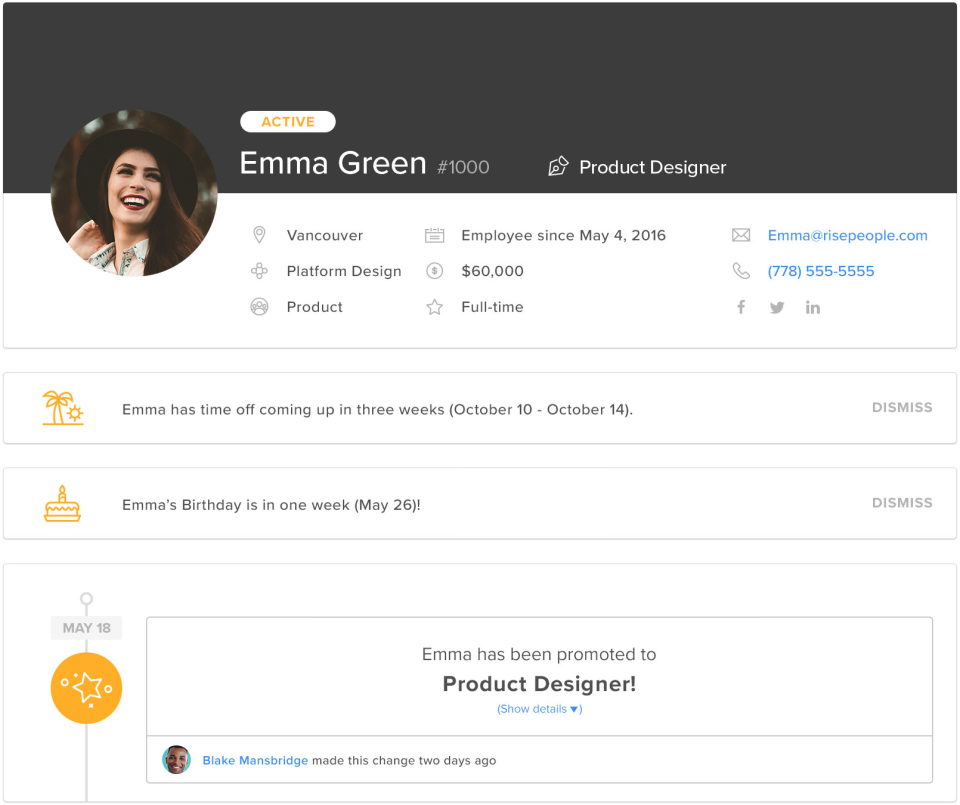Dismiss the birthday reminder
960x805 pixels.
pyautogui.click(x=902, y=503)
